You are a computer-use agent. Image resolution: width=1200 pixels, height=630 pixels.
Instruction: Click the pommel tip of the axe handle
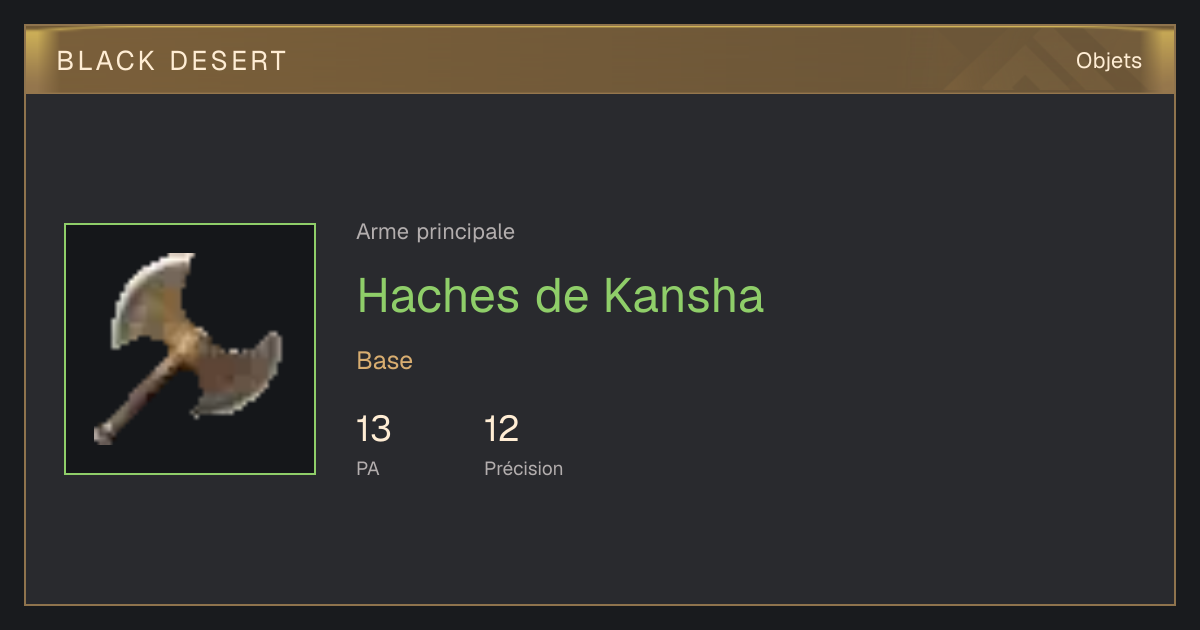[102, 434]
